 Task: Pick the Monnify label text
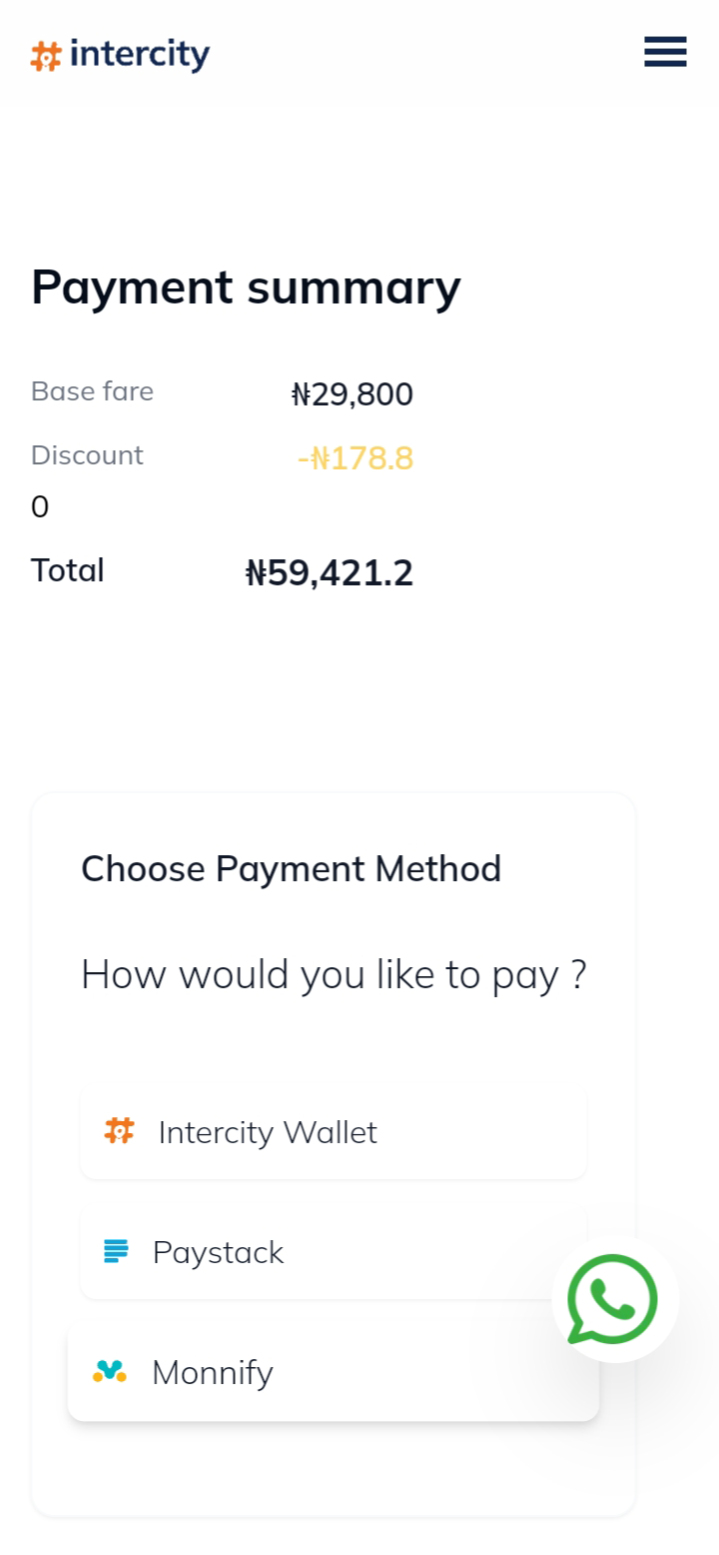coord(212,1372)
